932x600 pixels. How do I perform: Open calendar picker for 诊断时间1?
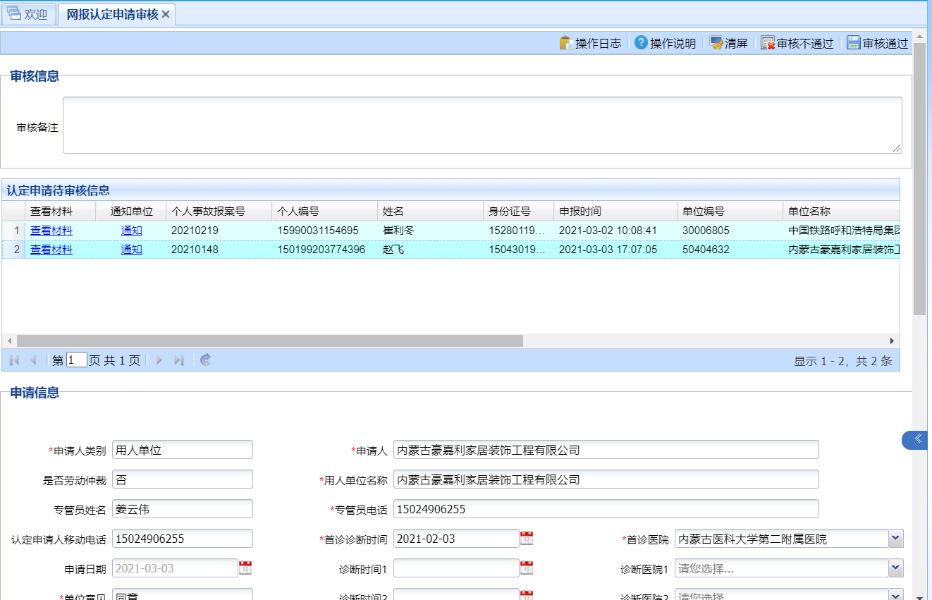526,567
